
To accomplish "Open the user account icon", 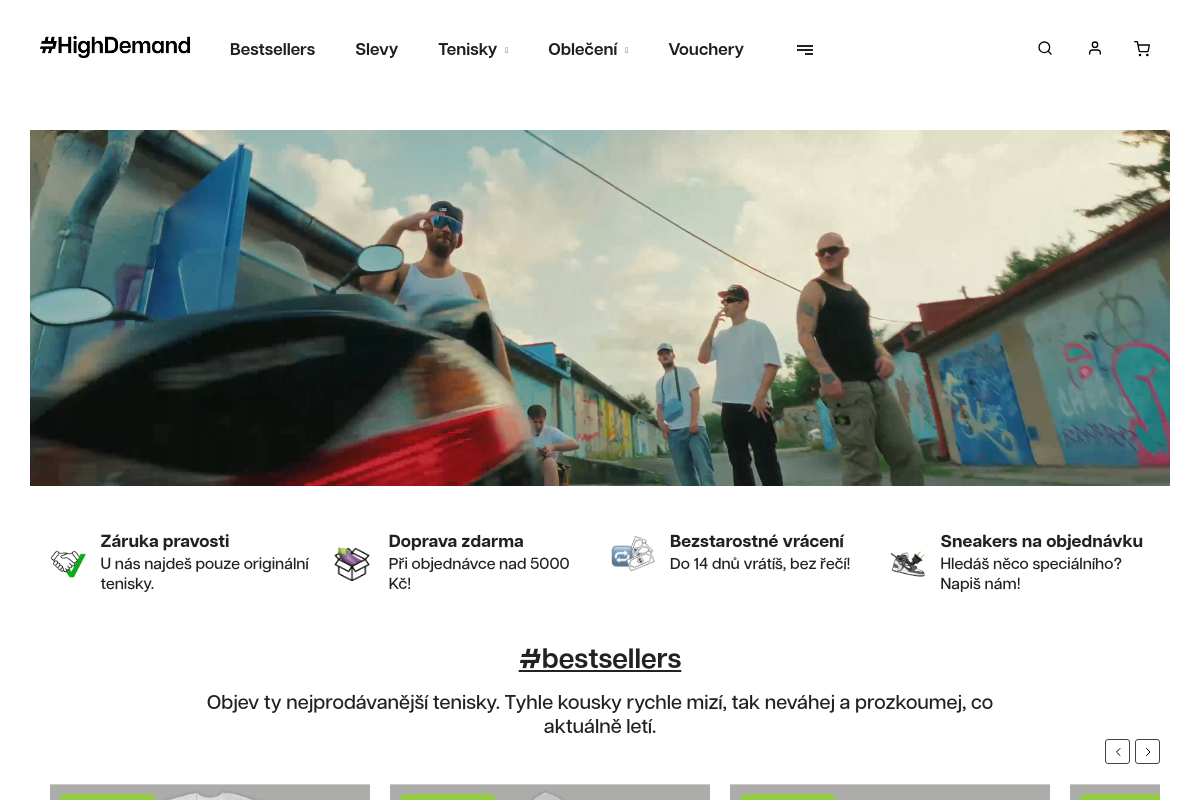I will (1095, 48).
